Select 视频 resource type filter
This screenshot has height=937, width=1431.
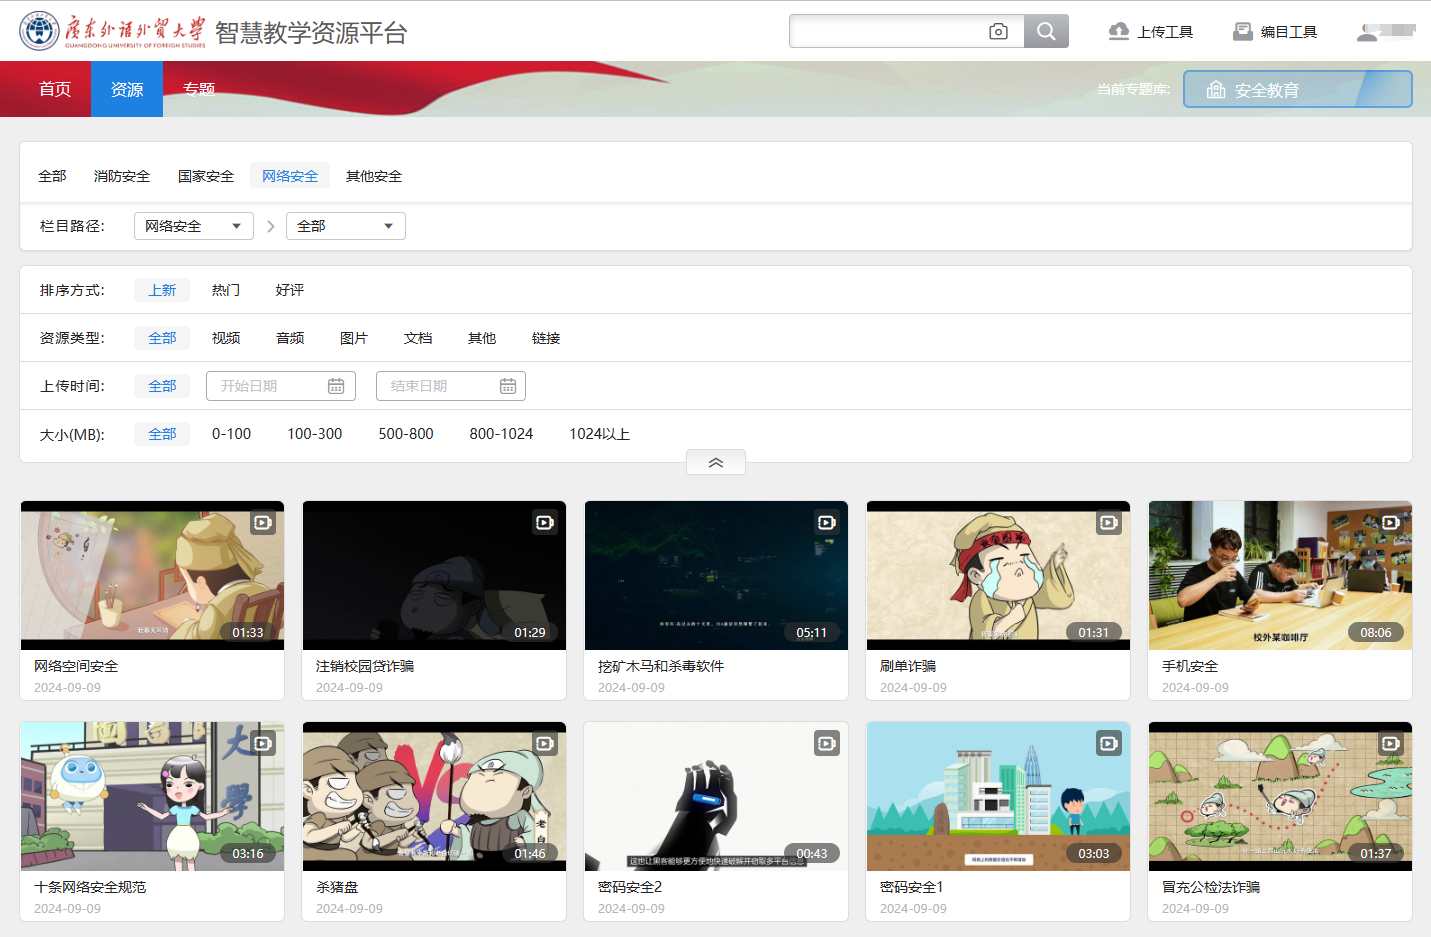226,338
